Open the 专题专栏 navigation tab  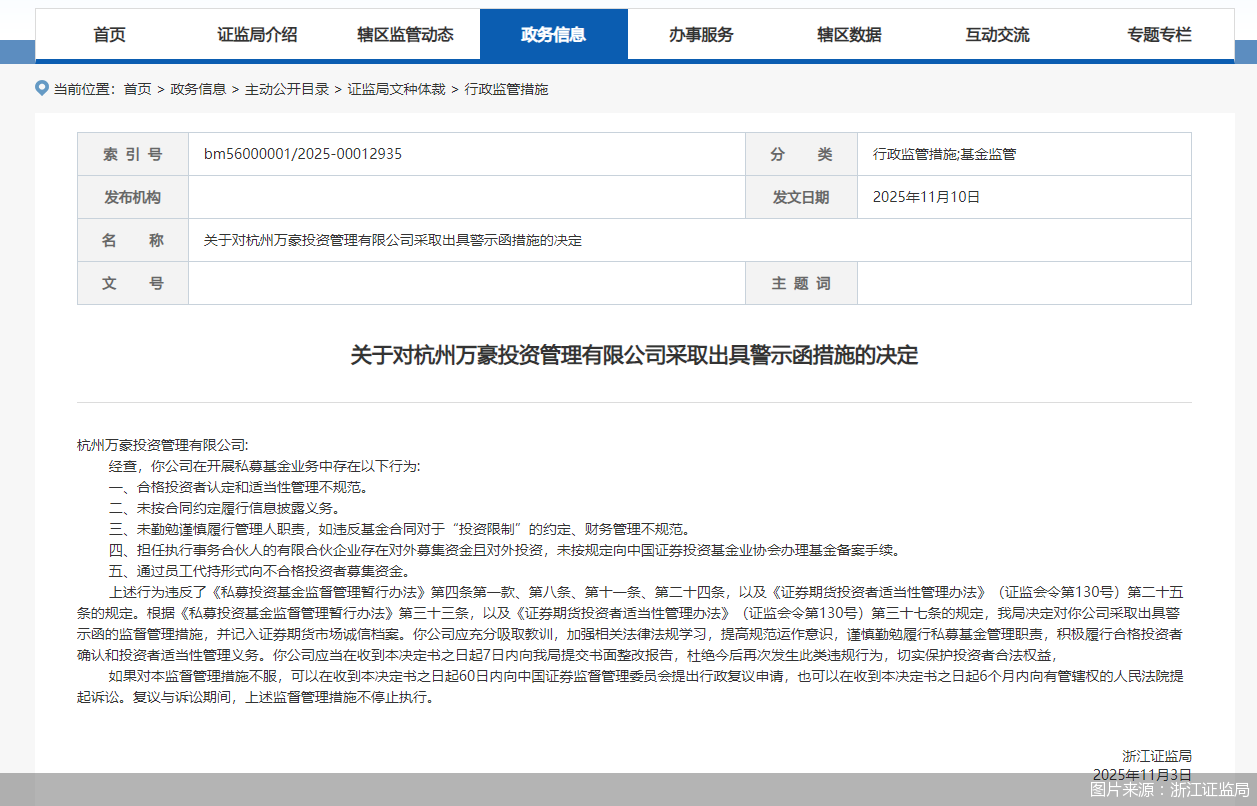[1158, 34]
